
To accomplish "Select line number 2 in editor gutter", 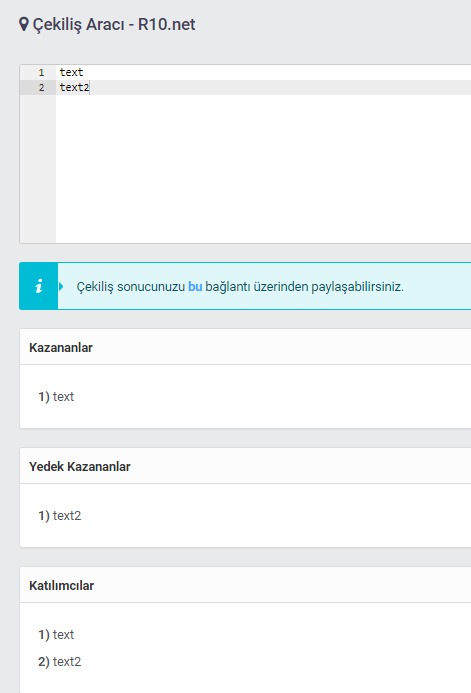I will [x=41, y=87].
